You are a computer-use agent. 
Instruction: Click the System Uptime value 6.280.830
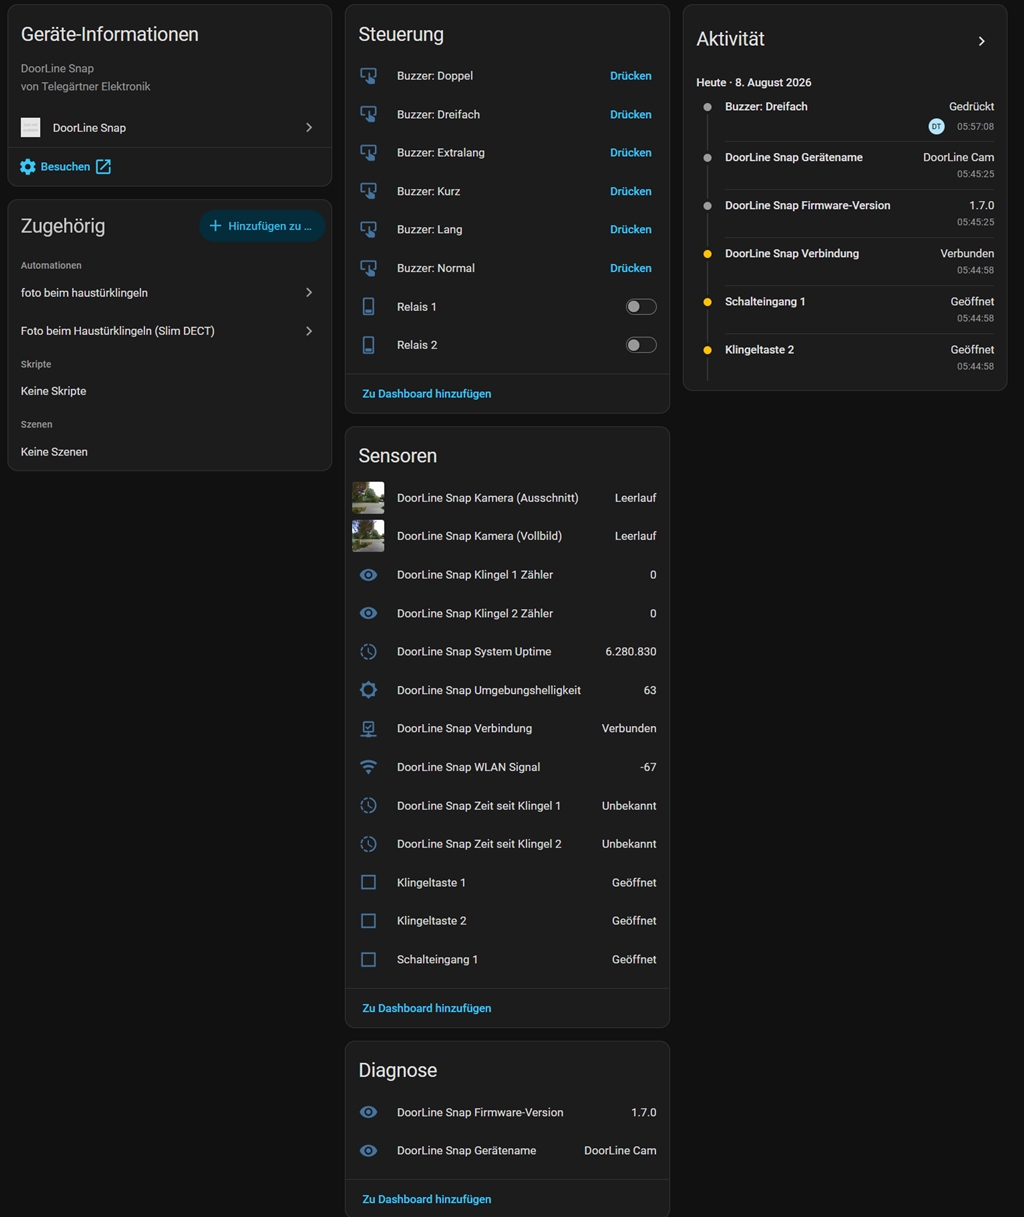pos(631,652)
